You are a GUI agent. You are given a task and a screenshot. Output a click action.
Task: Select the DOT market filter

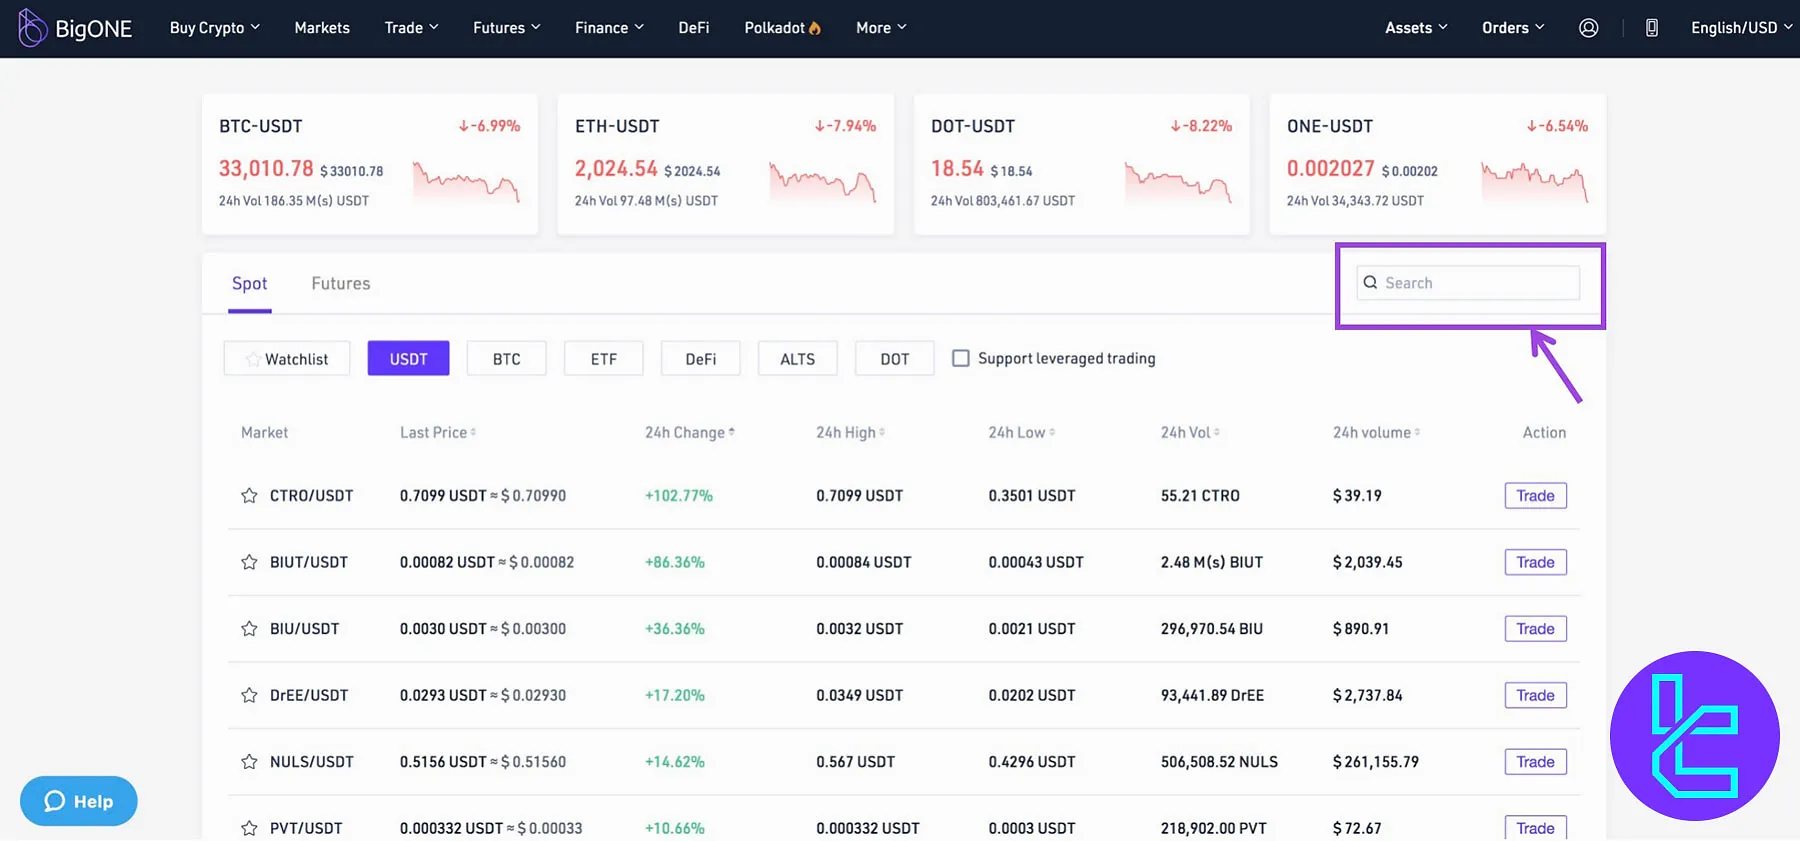[x=895, y=359]
